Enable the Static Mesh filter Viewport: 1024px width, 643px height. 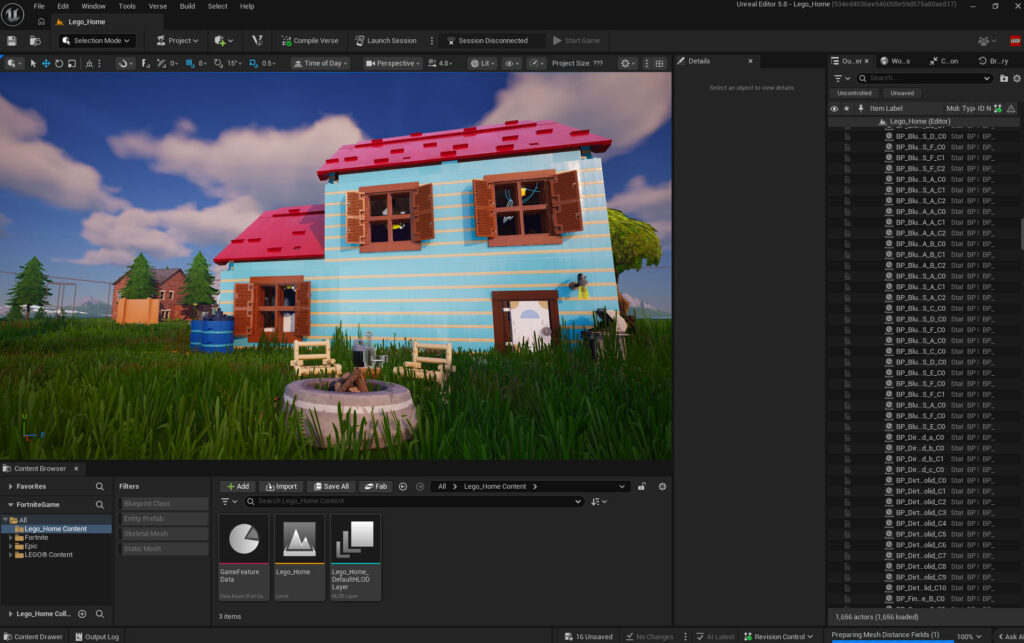coord(163,548)
